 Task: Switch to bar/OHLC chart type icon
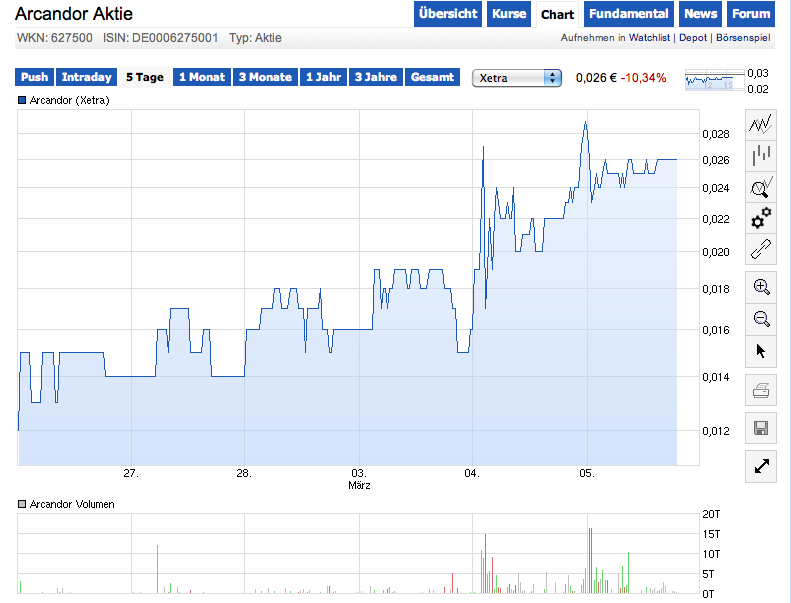[x=761, y=155]
